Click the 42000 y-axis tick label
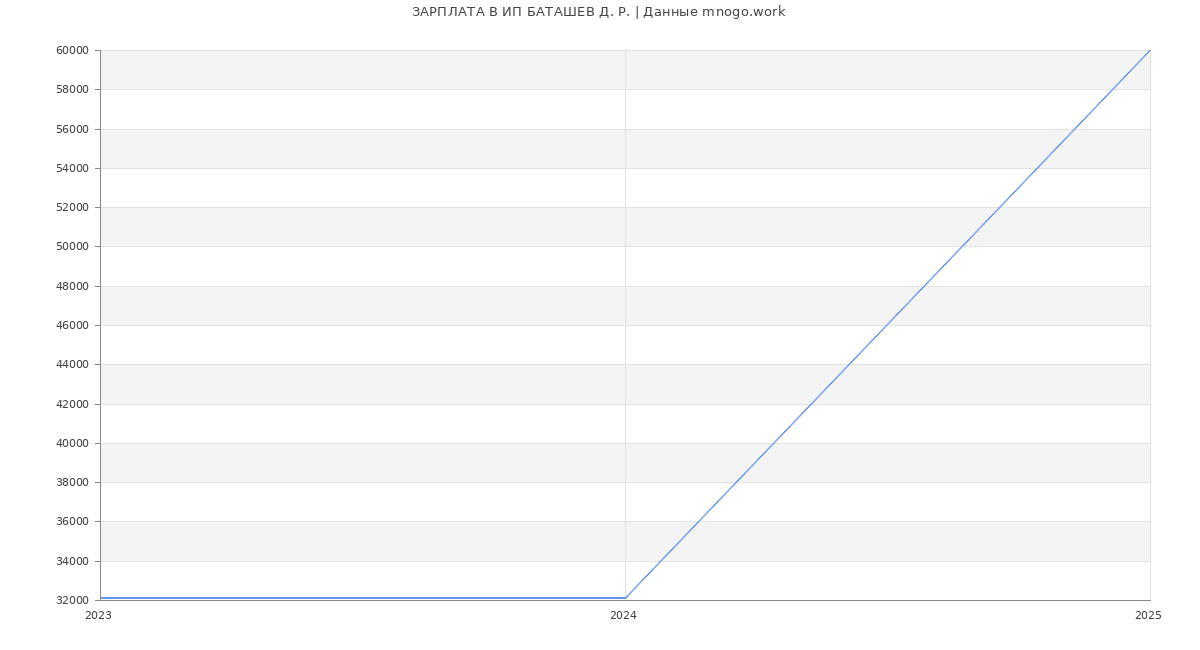Image resolution: width=1200 pixels, height=650 pixels. (73, 404)
